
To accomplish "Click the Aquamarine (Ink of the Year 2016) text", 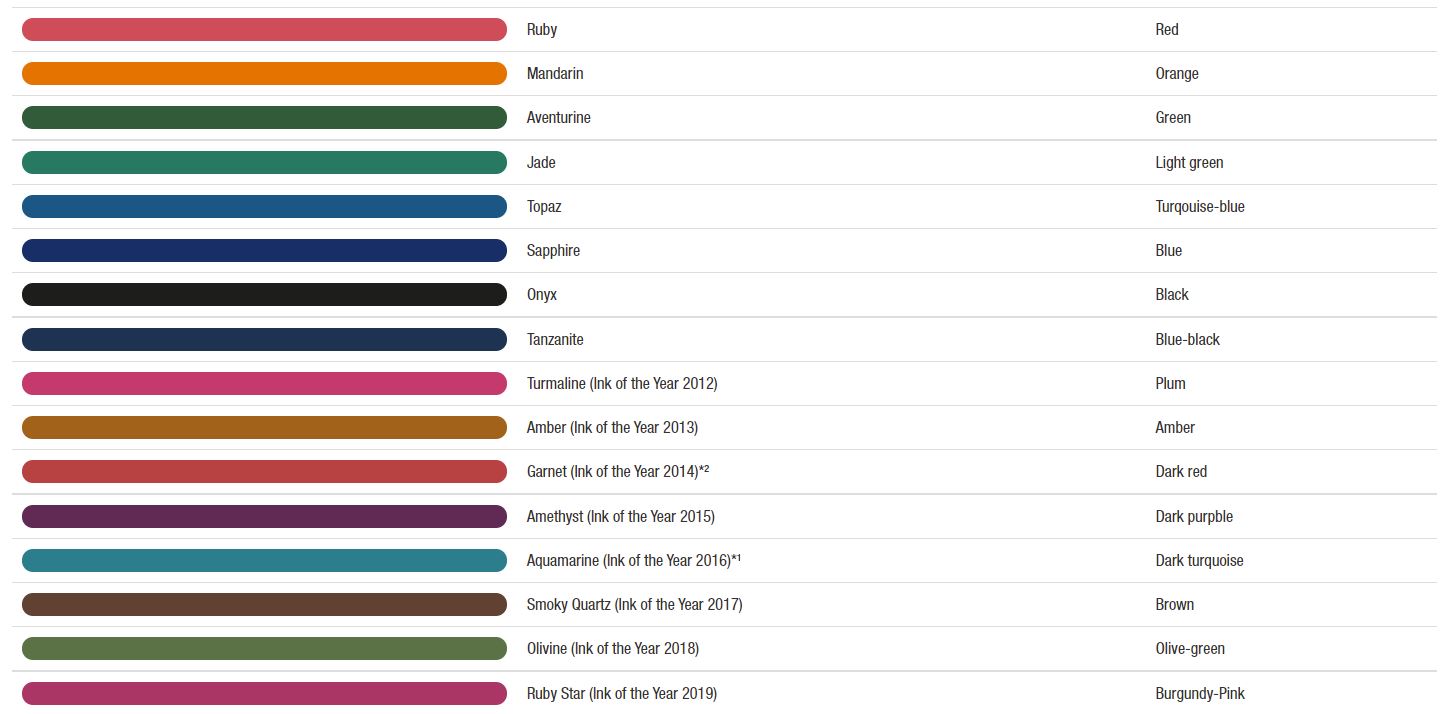I will coord(634,560).
